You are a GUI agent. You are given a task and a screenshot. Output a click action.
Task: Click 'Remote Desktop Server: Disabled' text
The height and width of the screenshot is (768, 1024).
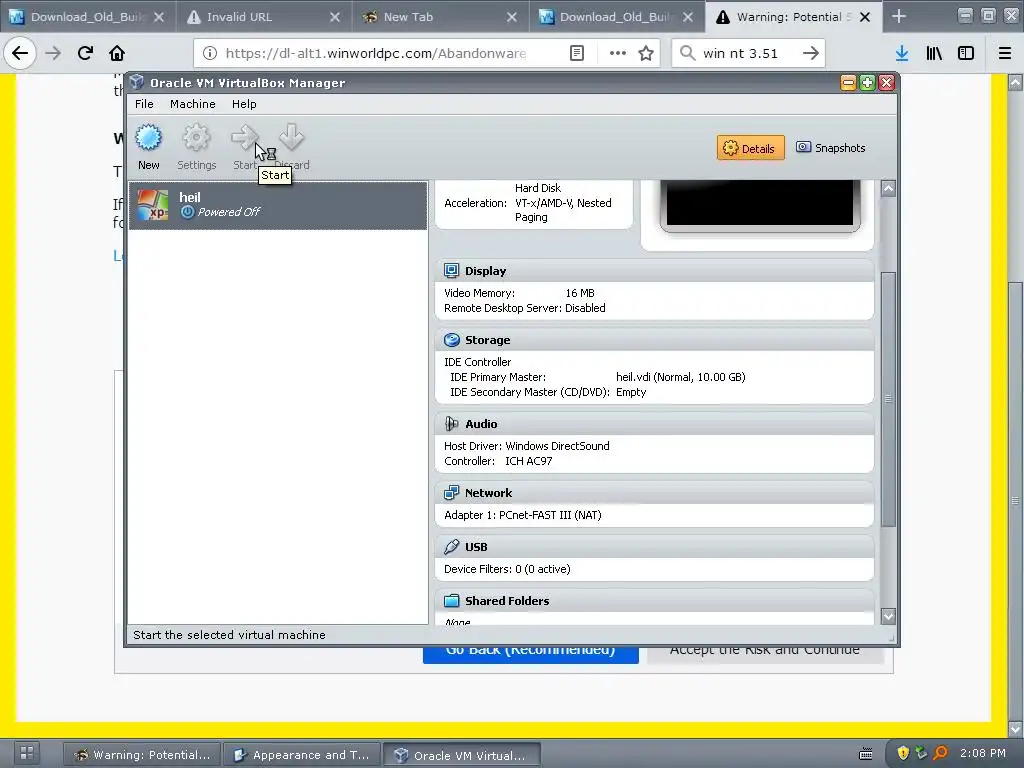tap(524, 308)
